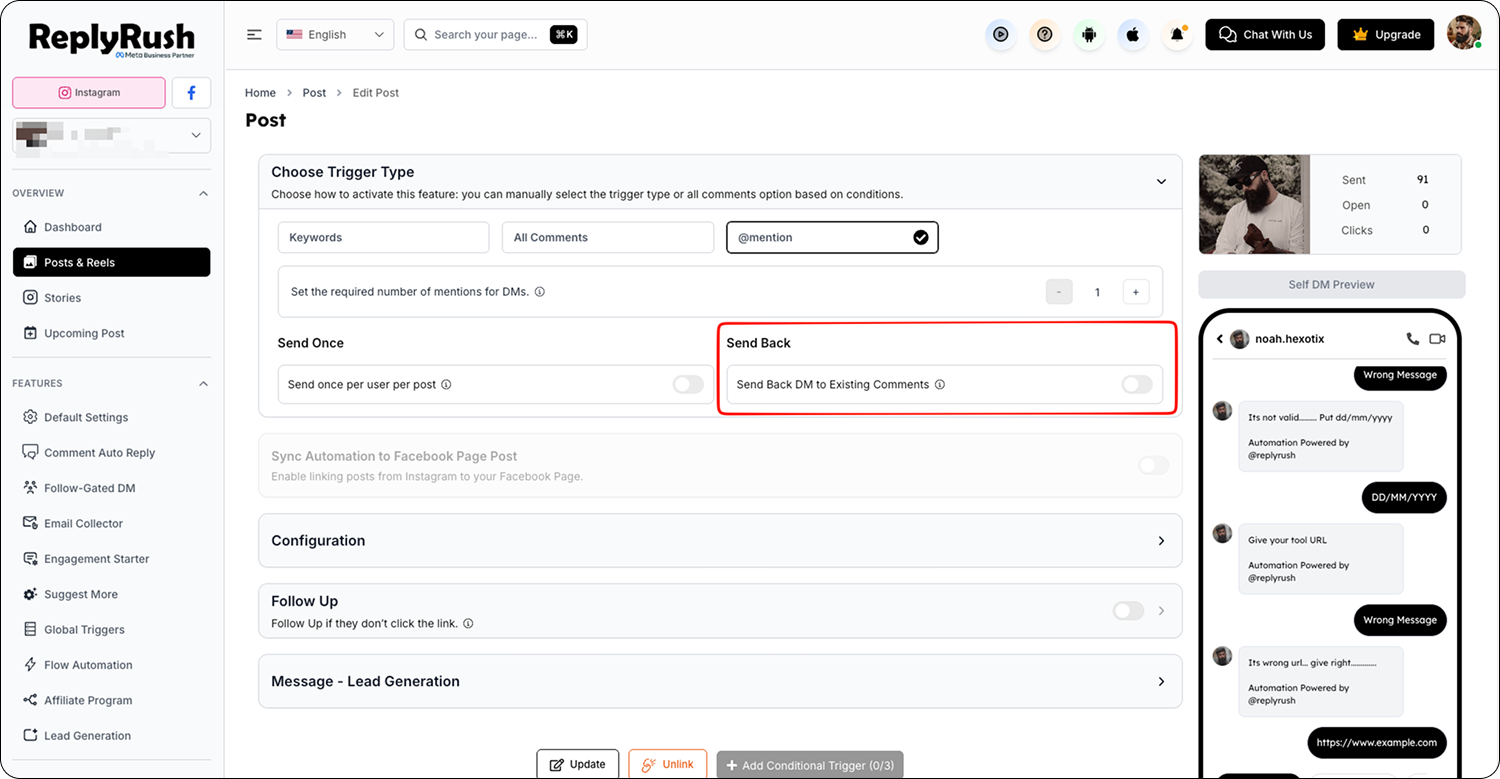The height and width of the screenshot is (779, 1500).
Task: Open Comment Auto Reply
Action: tap(112, 453)
